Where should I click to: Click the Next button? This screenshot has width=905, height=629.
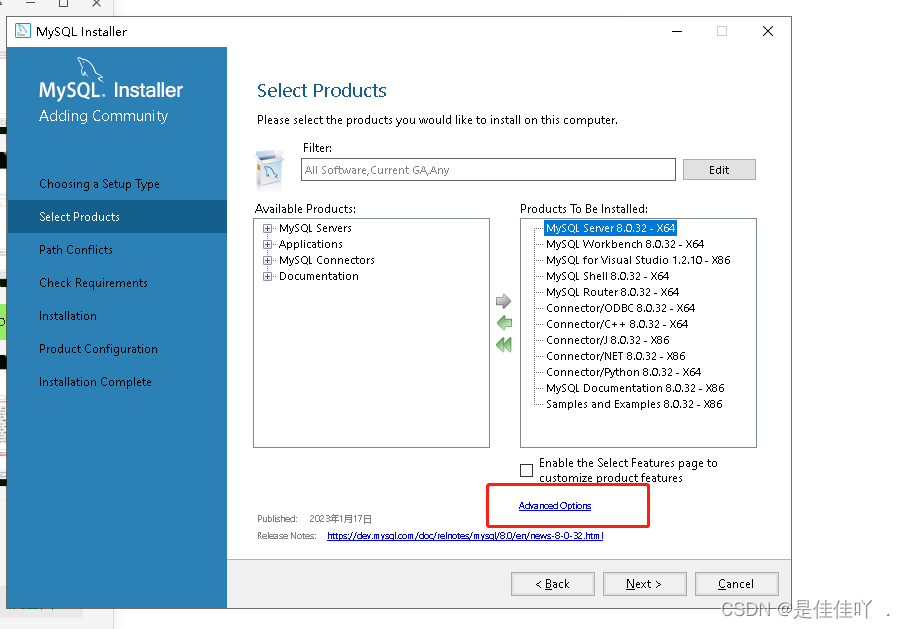coord(644,584)
